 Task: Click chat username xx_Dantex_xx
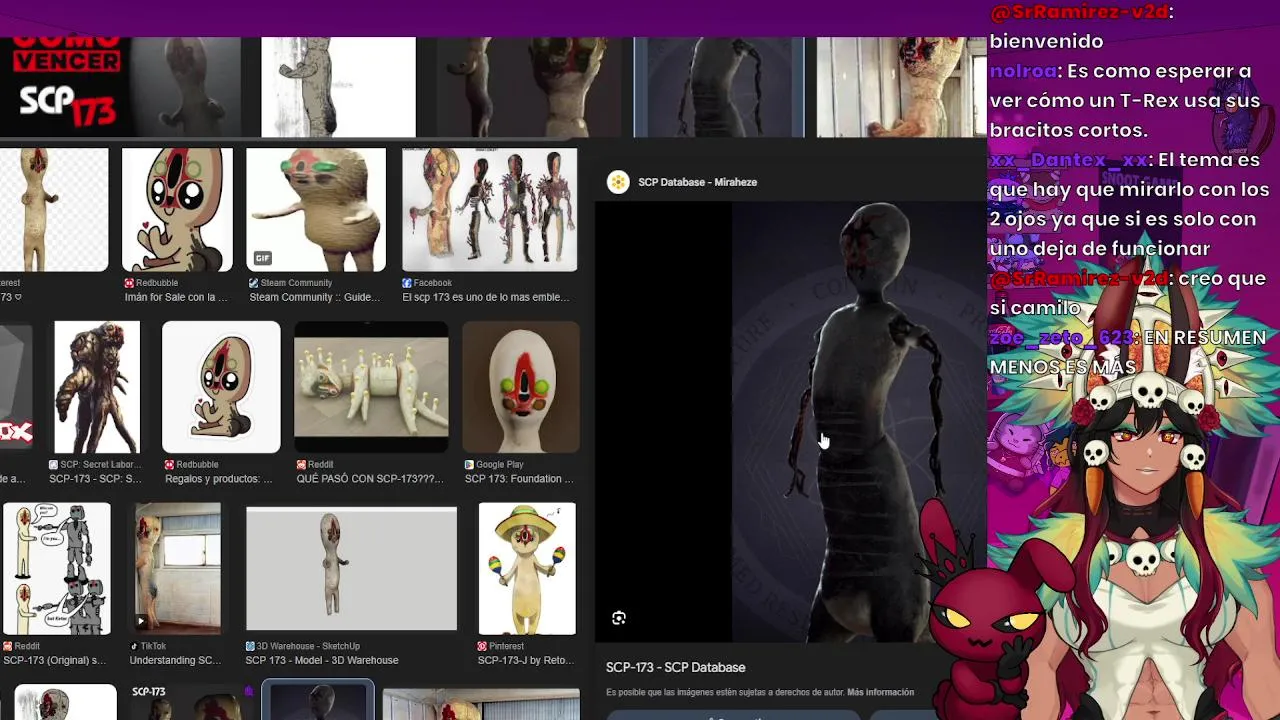[x=1068, y=160]
